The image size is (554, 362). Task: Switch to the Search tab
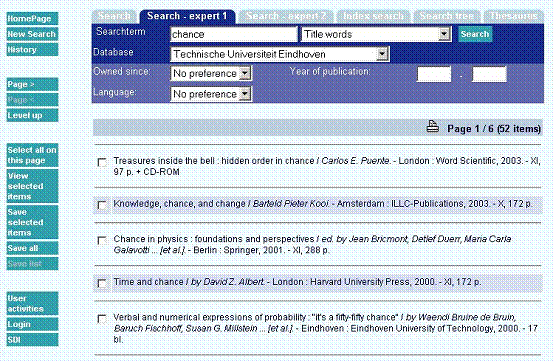click(114, 17)
